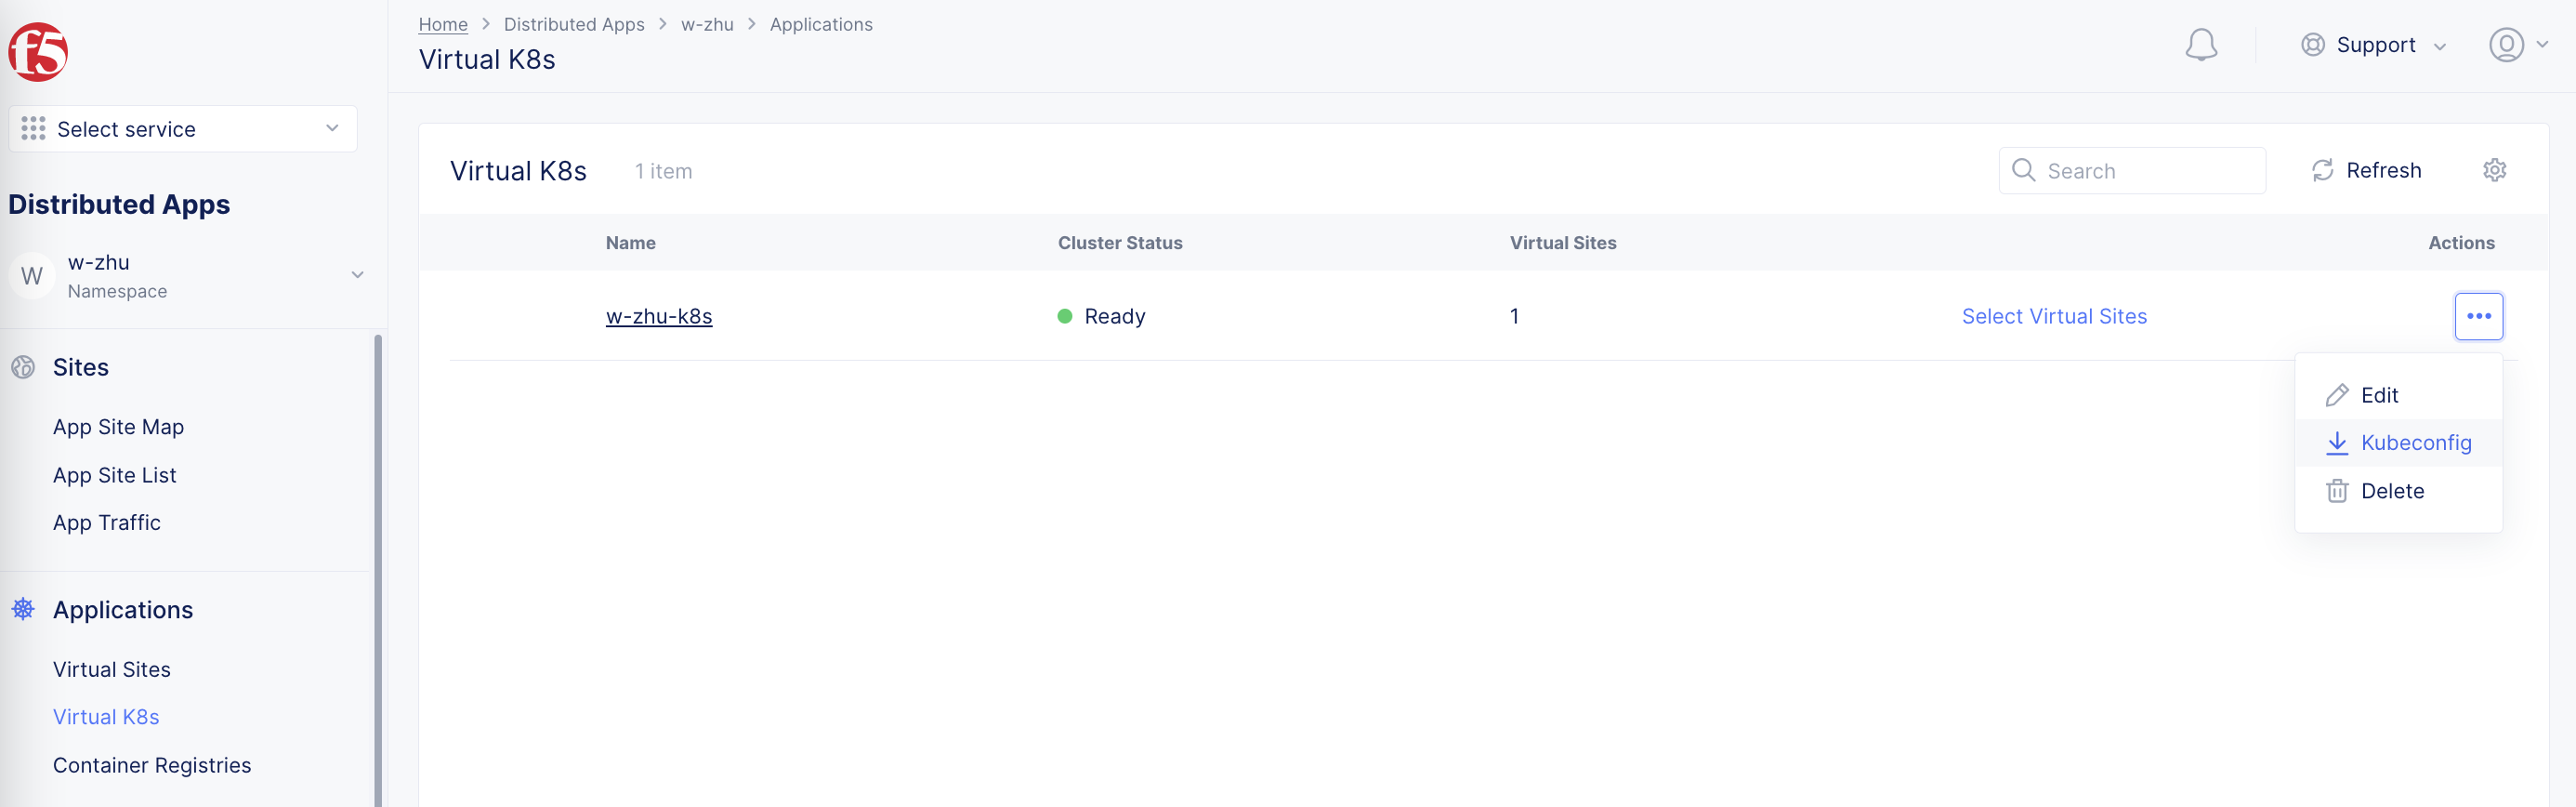Image resolution: width=2576 pixels, height=807 pixels.
Task: Click the sidebar vertical scrollbar
Action: click(x=378, y=570)
